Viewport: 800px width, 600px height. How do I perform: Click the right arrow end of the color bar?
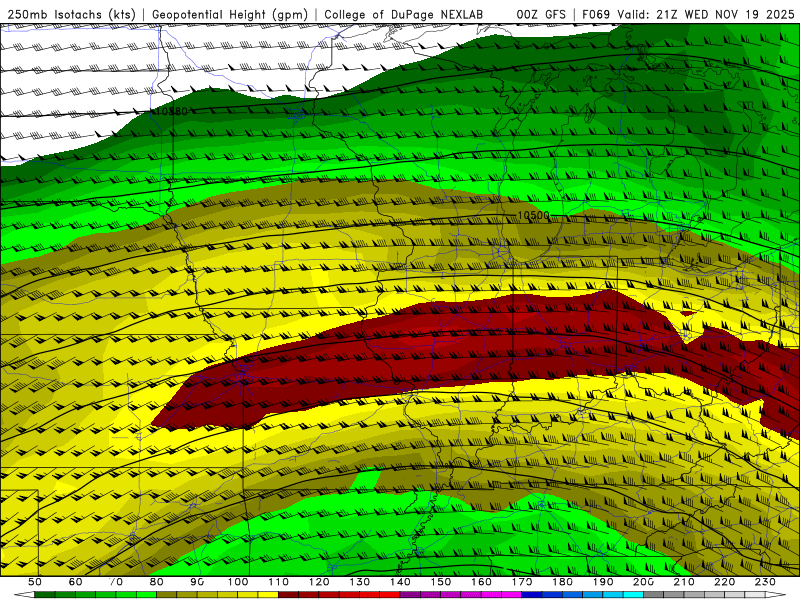[x=776, y=595]
